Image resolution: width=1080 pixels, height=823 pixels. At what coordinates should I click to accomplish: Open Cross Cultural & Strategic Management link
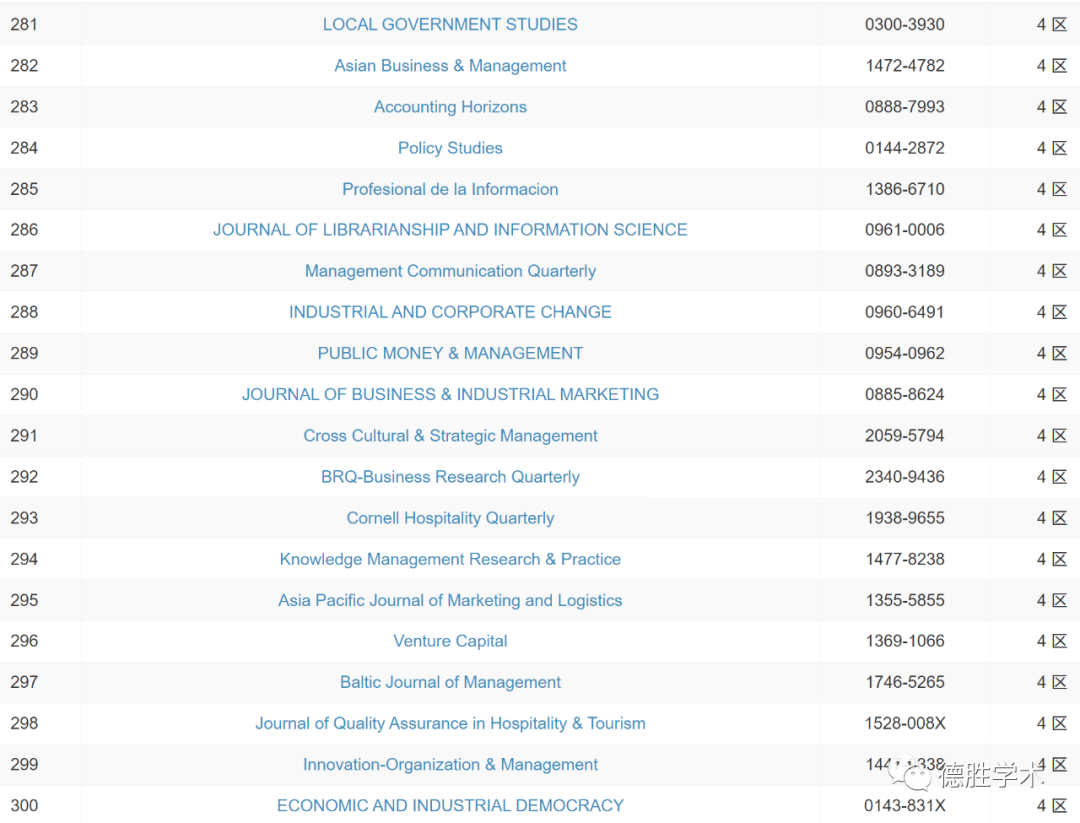tap(450, 435)
